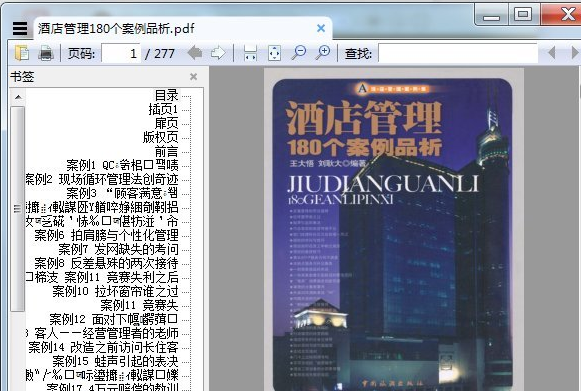The width and height of the screenshot is (581, 391).
Task: Open the hamburger menu icon
Action: click(20, 28)
